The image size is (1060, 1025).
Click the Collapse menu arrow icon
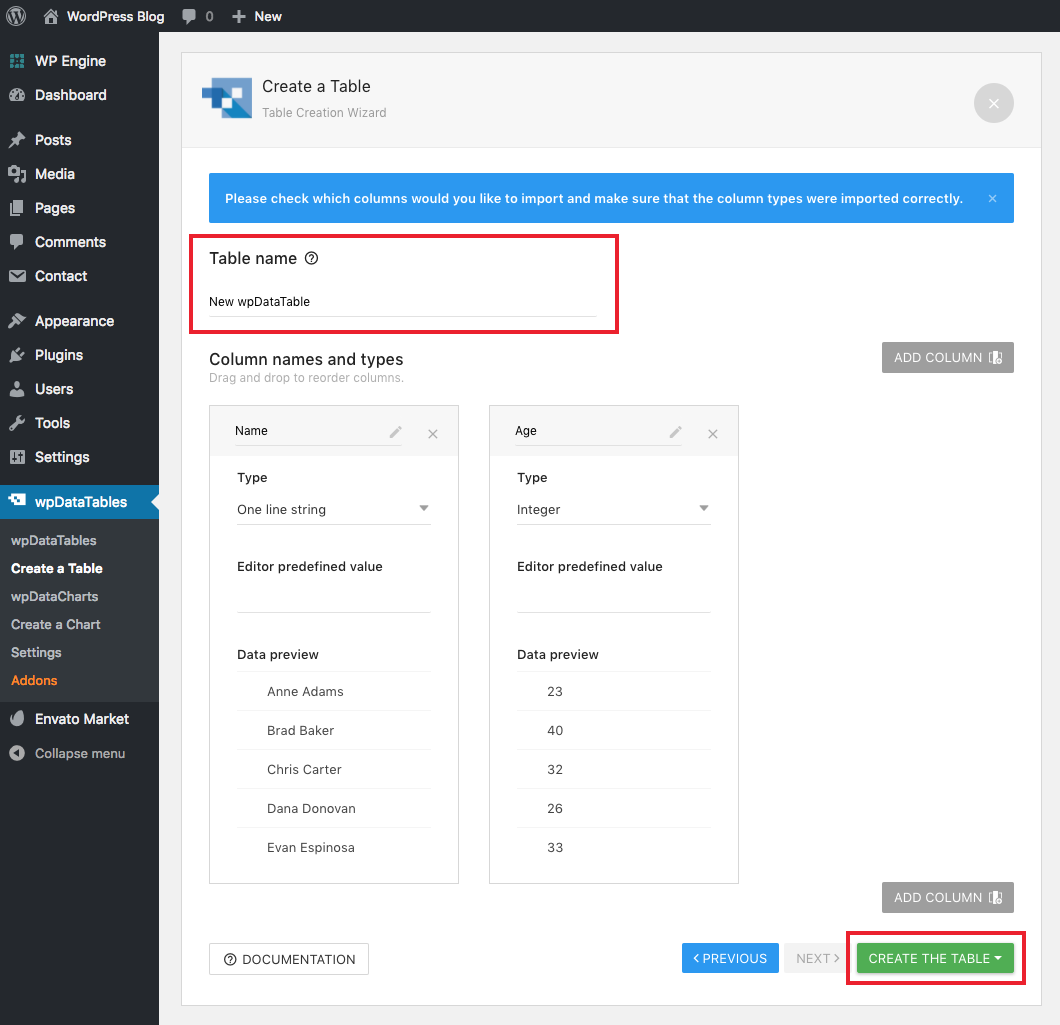point(17,753)
